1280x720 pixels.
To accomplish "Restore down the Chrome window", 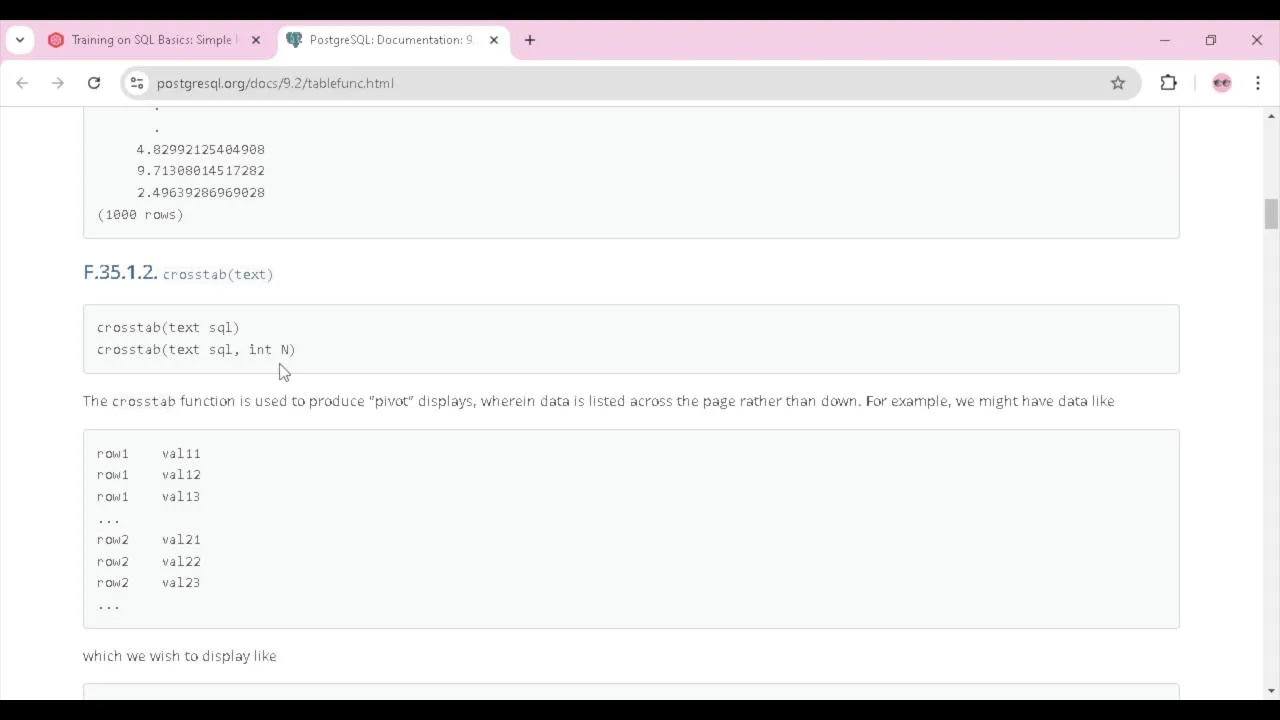I will point(1211,40).
